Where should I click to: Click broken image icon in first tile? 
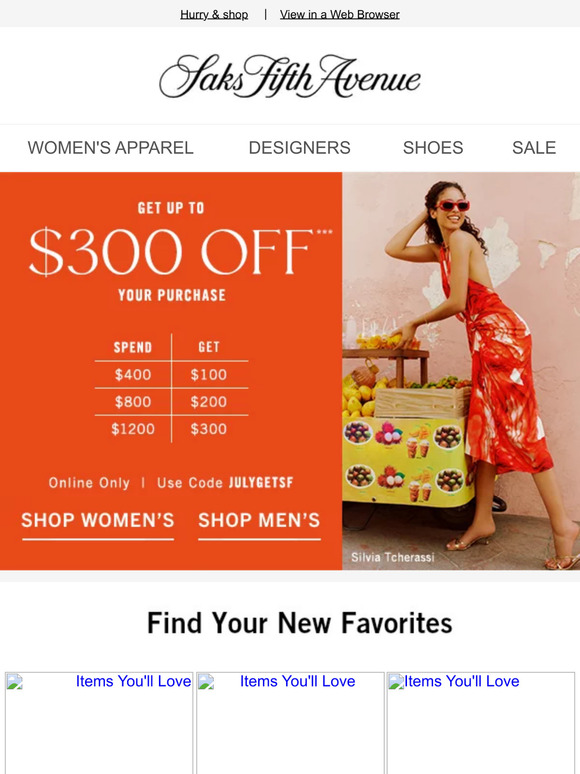click(14, 682)
